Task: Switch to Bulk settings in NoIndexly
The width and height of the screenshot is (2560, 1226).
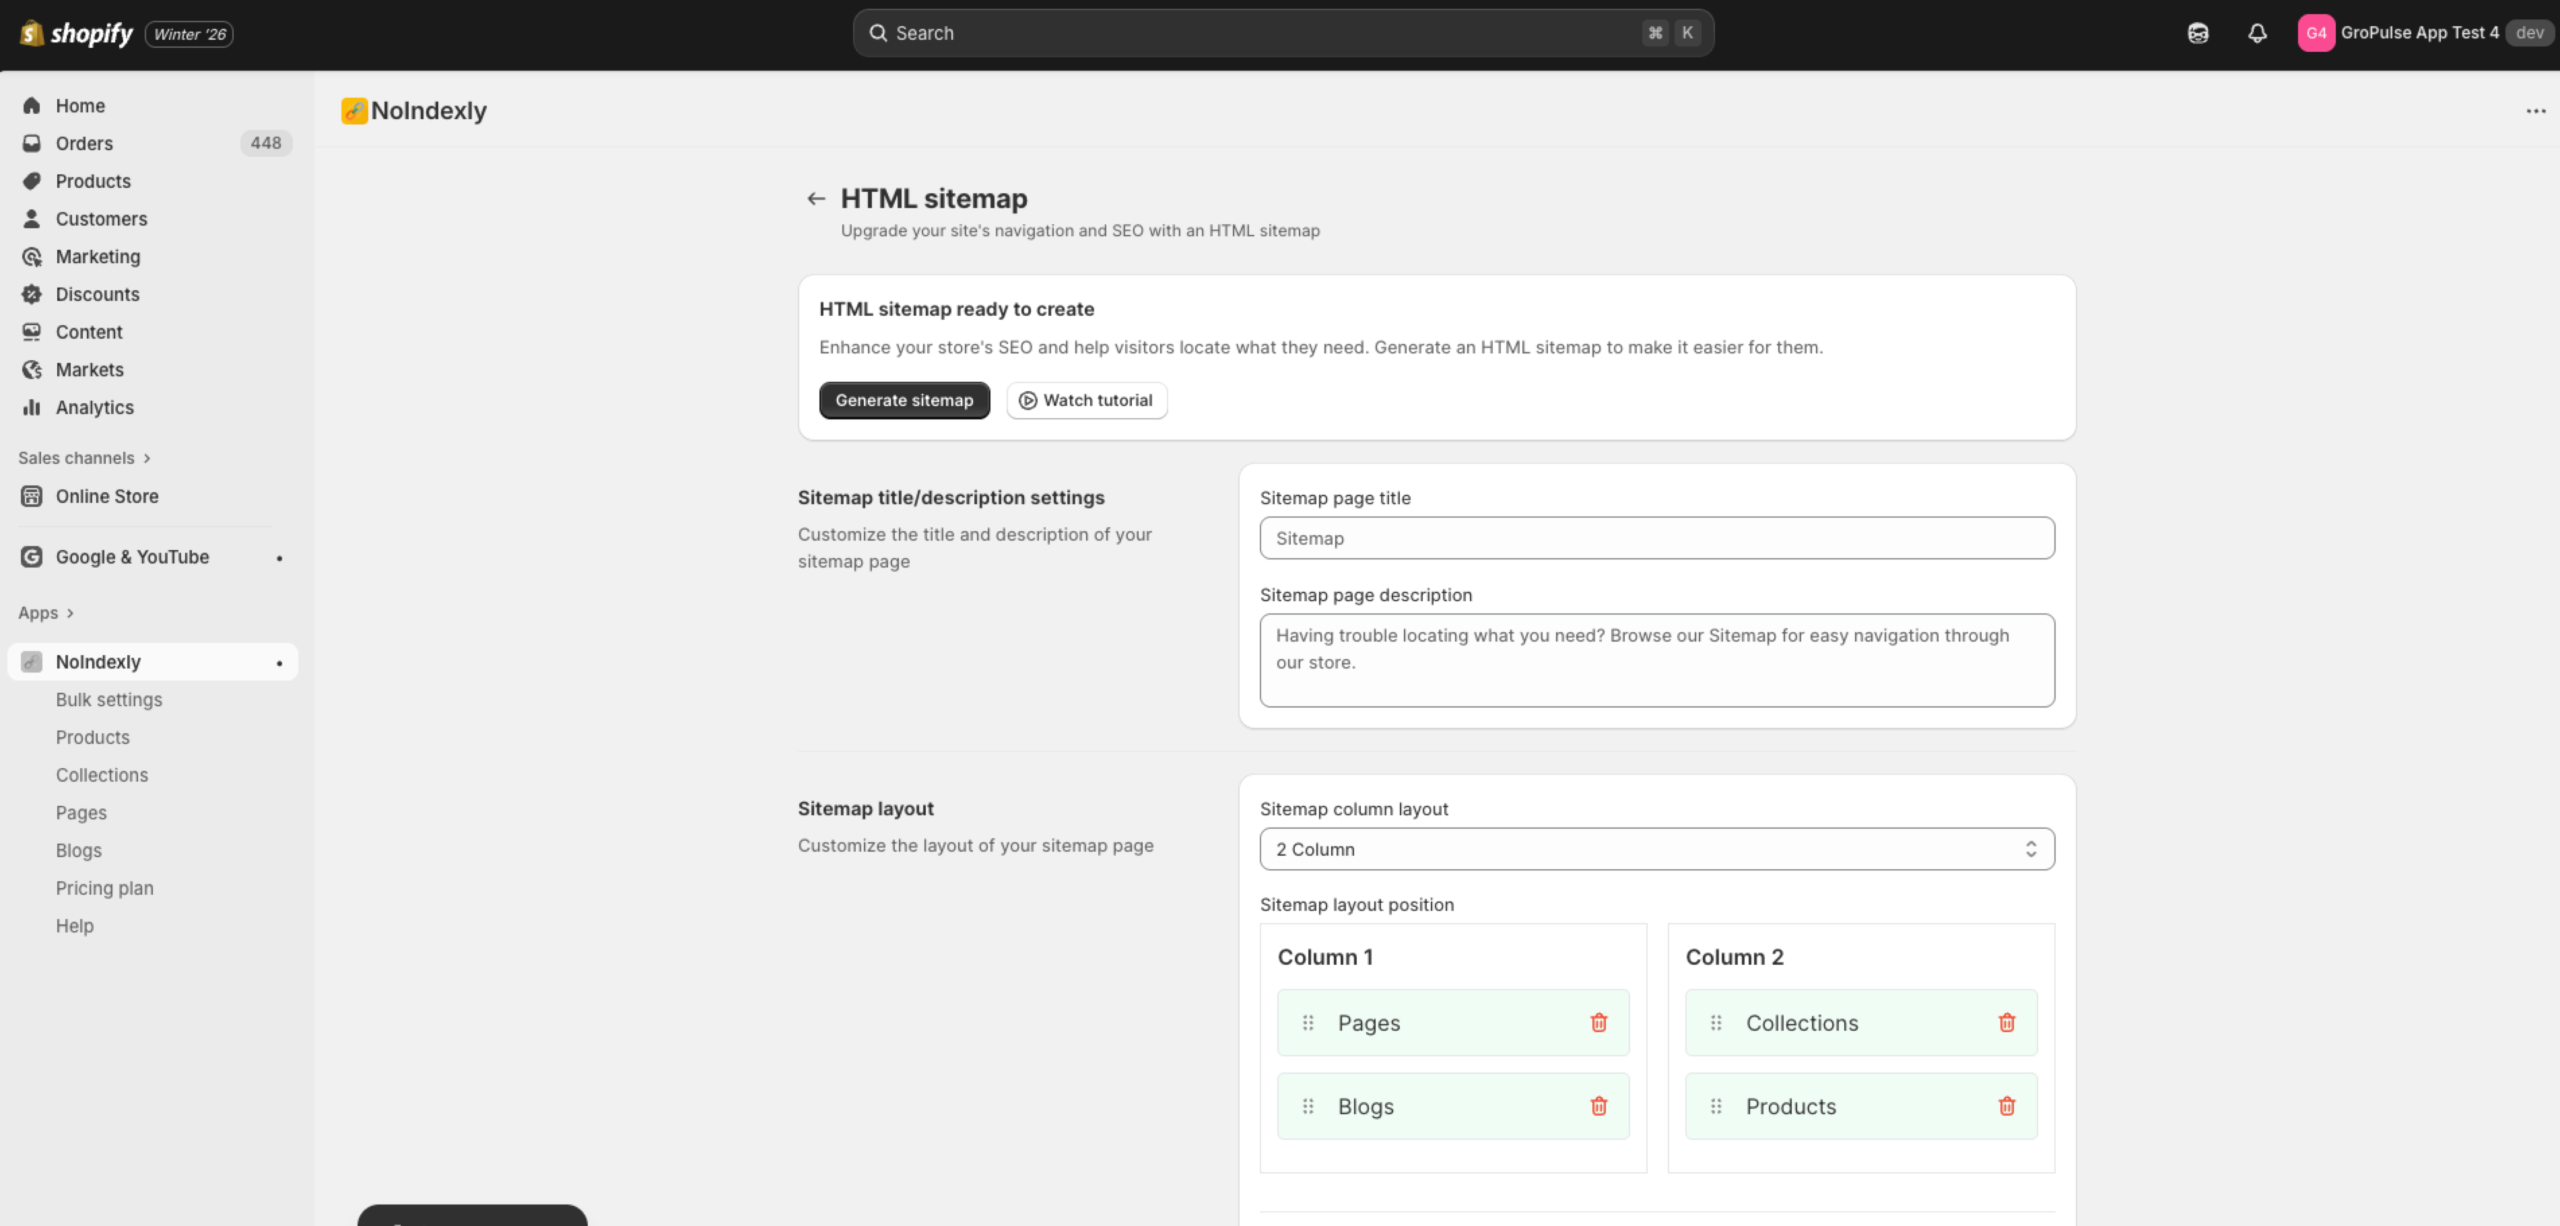Action: [110, 699]
